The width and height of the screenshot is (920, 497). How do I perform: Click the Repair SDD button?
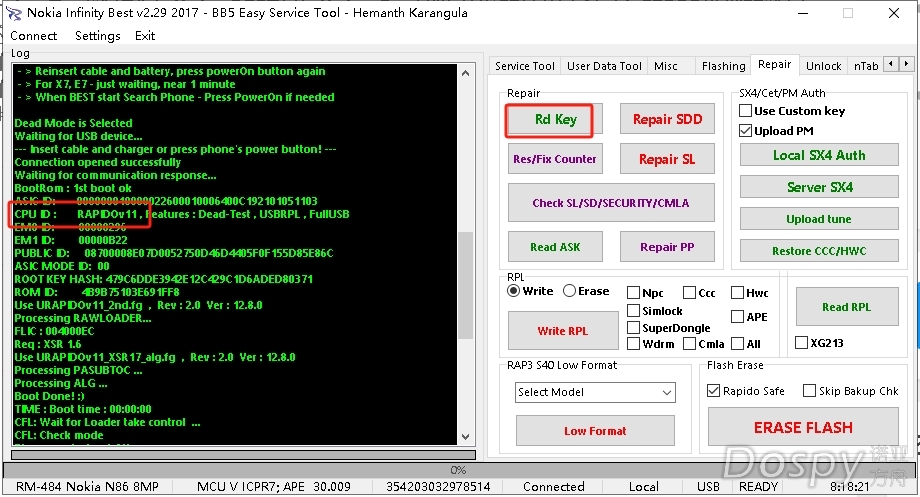click(x=667, y=120)
